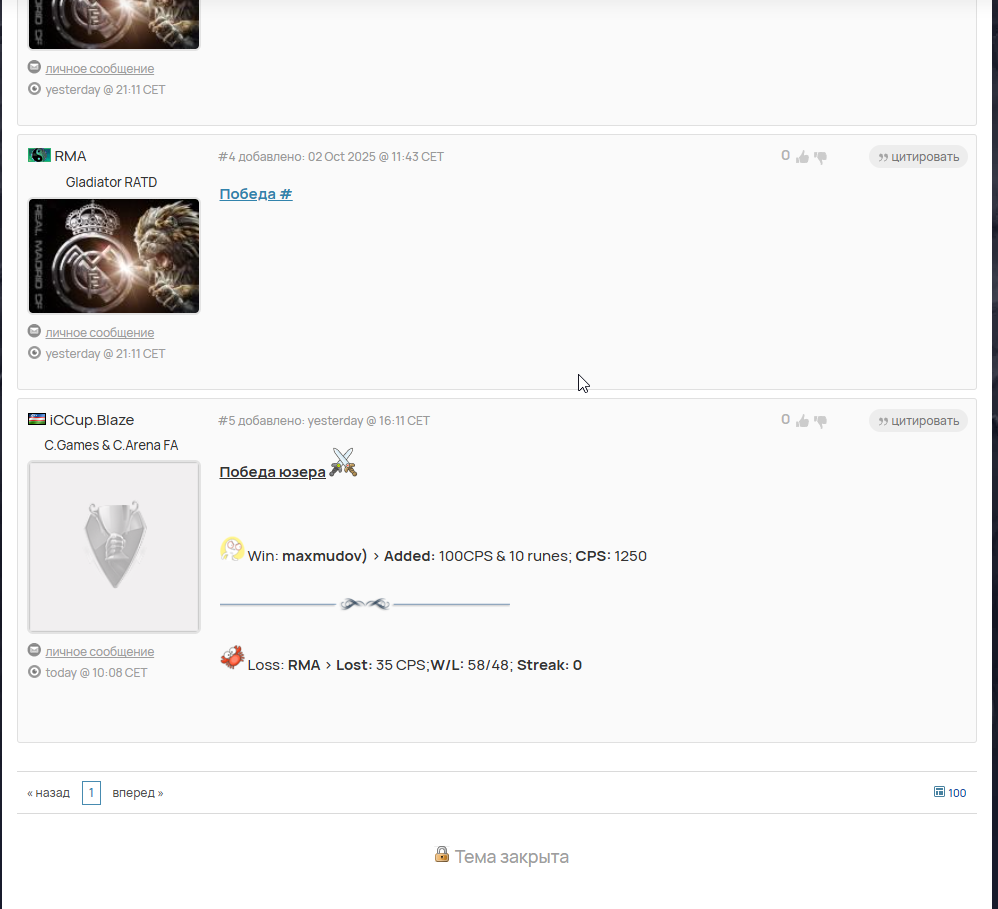998x909 pixels.
Task: Open the posts-per-page 100 selector
Action: (957, 793)
